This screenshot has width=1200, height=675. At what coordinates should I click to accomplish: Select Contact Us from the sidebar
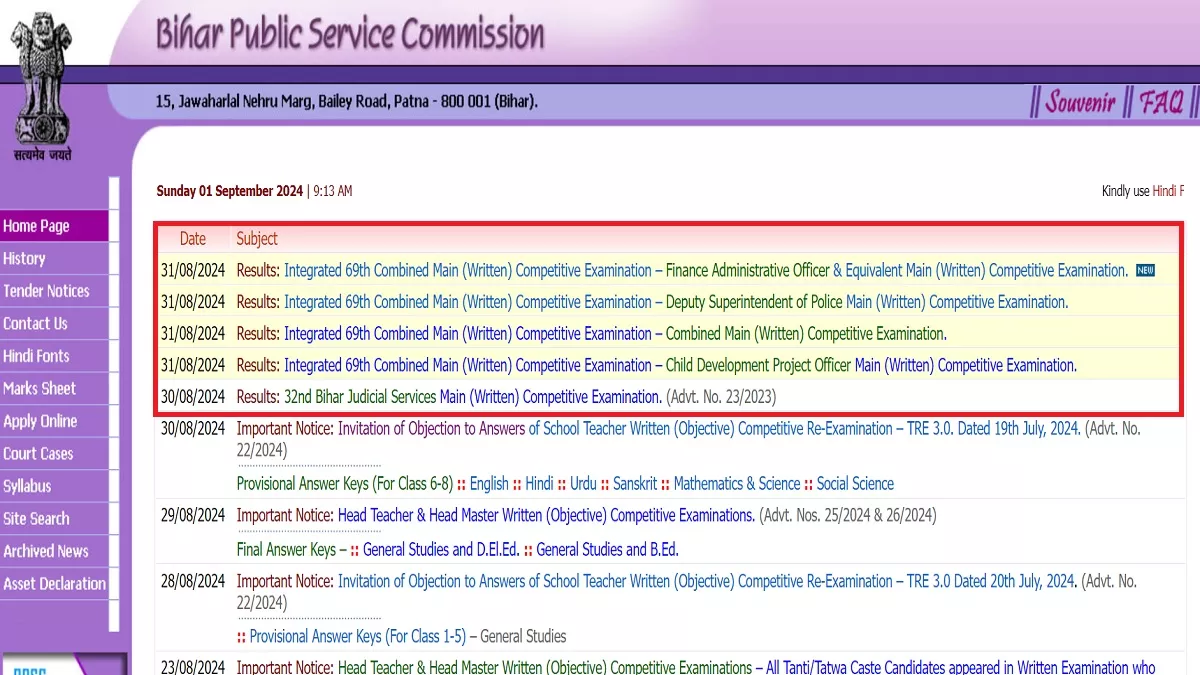point(54,323)
